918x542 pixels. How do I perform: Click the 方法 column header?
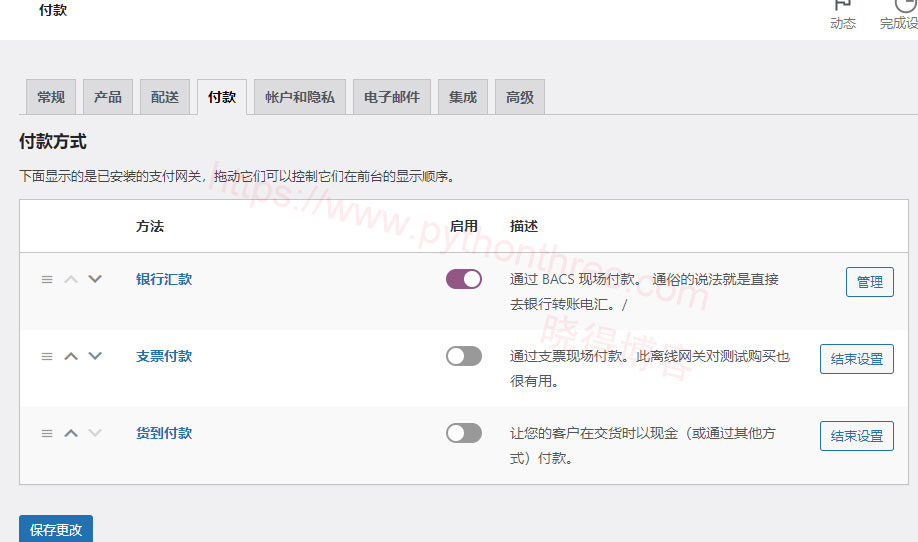pos(150,227)
